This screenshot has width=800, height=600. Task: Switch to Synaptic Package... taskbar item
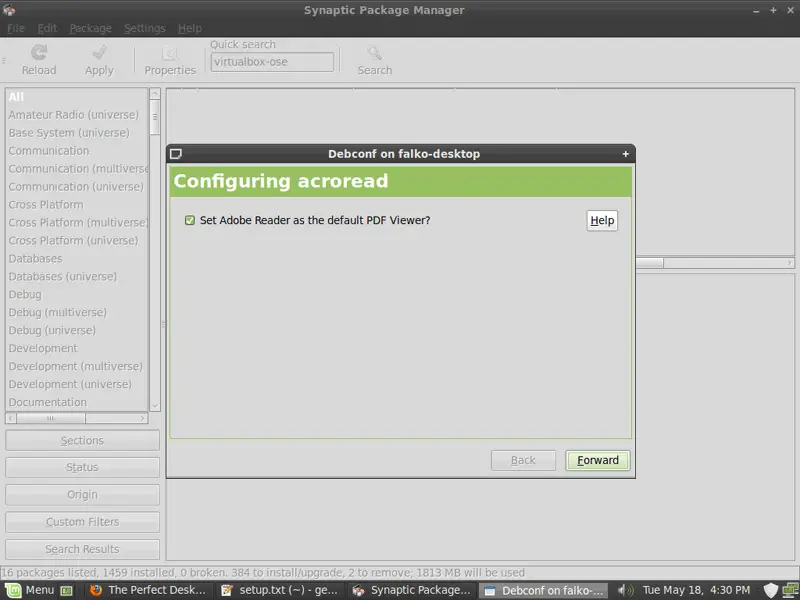point(411,590)
